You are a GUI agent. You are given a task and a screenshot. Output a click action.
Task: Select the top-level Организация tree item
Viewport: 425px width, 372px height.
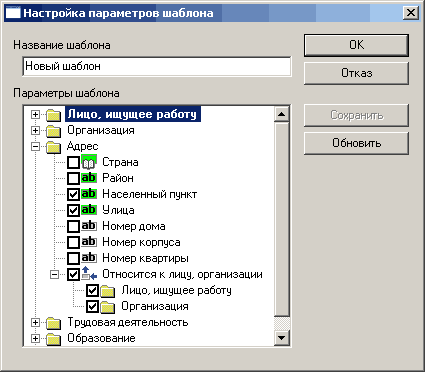tap(101, 130)
